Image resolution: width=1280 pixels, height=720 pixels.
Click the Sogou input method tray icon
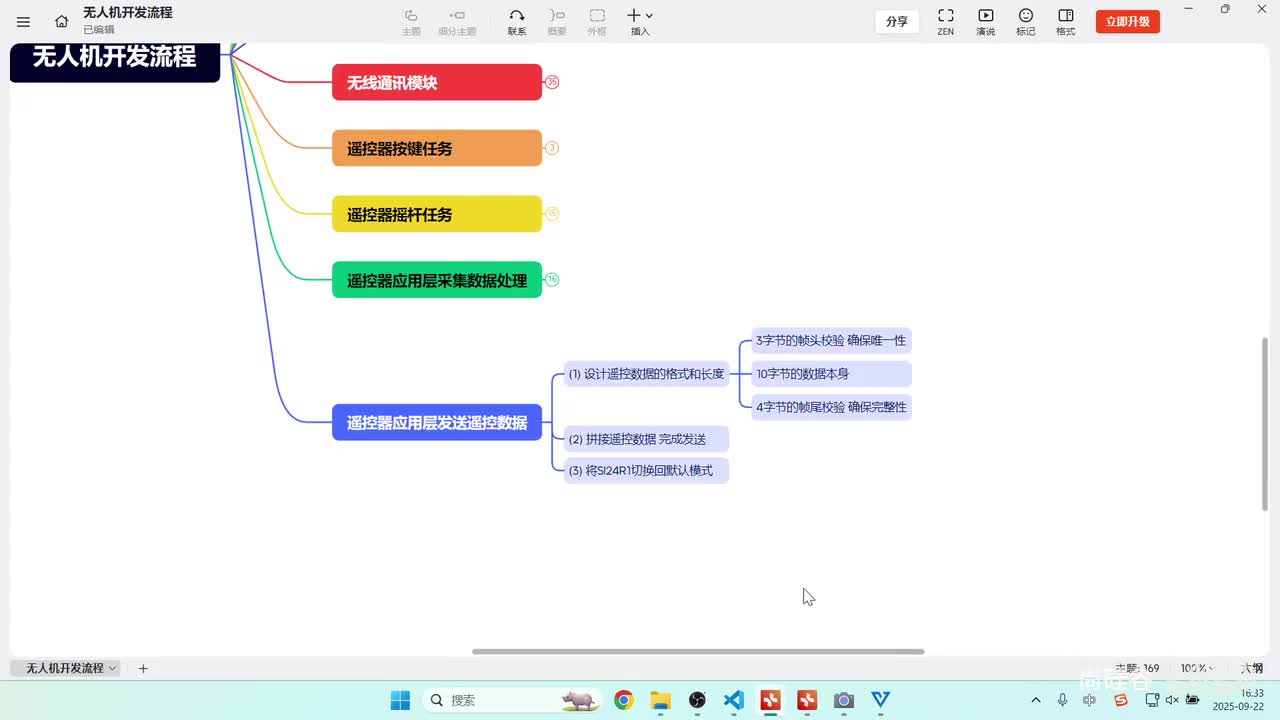(1121, 700)
